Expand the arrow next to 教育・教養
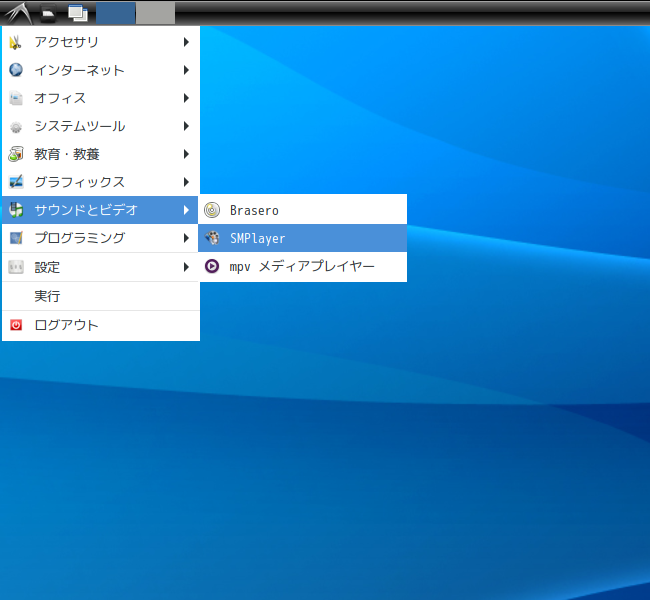 pyautogui.click(x=186, y=154)
